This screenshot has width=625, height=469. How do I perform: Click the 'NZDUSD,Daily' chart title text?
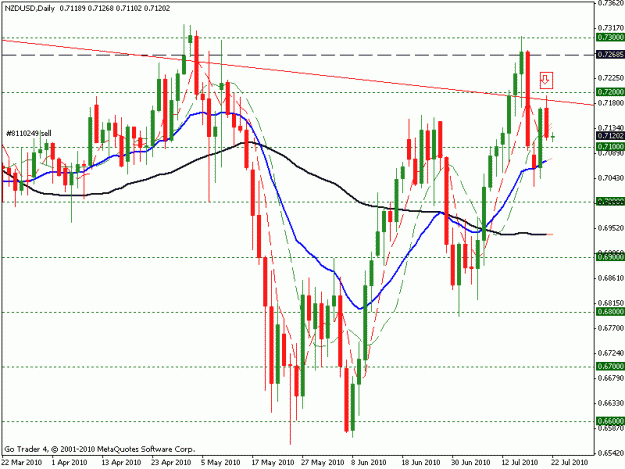31,8
